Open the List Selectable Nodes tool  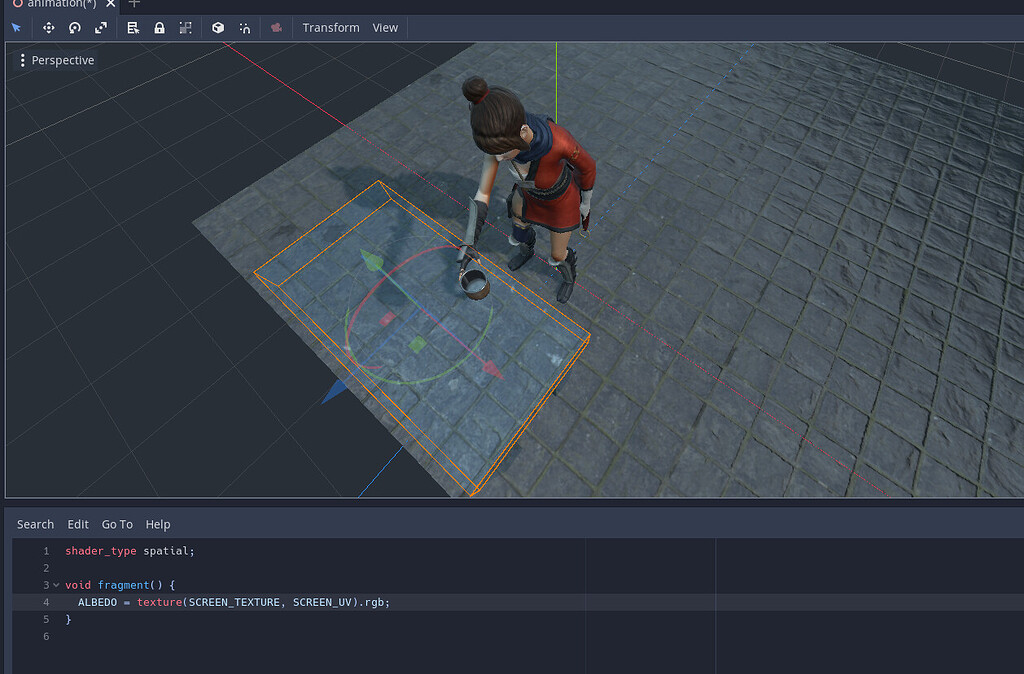[133, 28]
